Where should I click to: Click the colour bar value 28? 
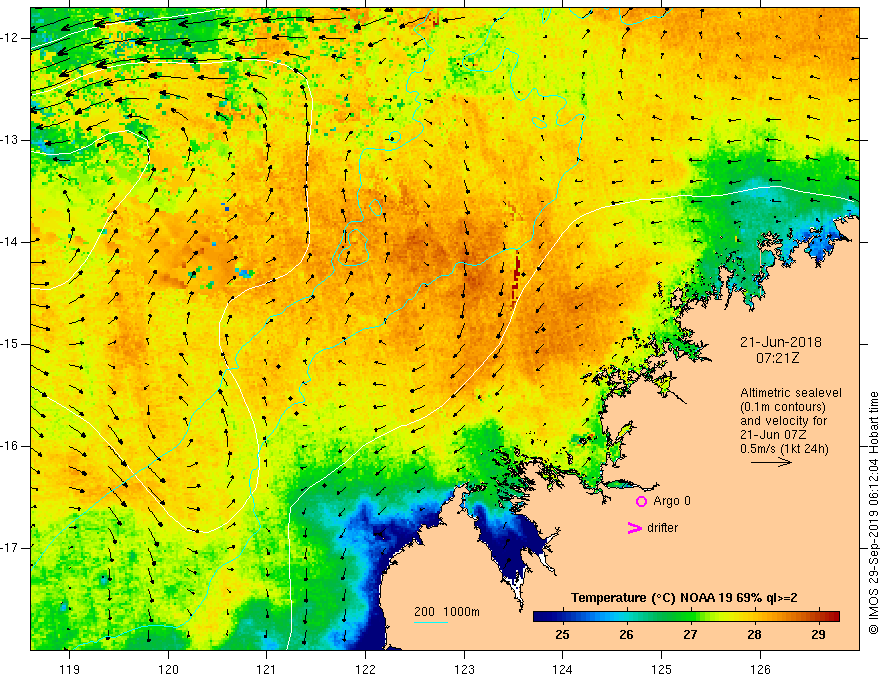[754, 635]
